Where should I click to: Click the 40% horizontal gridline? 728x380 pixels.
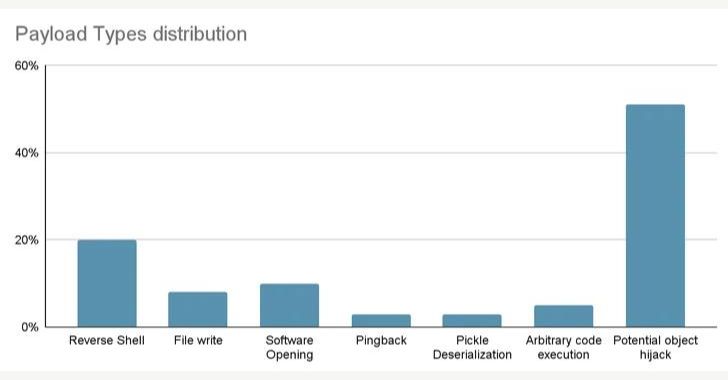point(381,153)
